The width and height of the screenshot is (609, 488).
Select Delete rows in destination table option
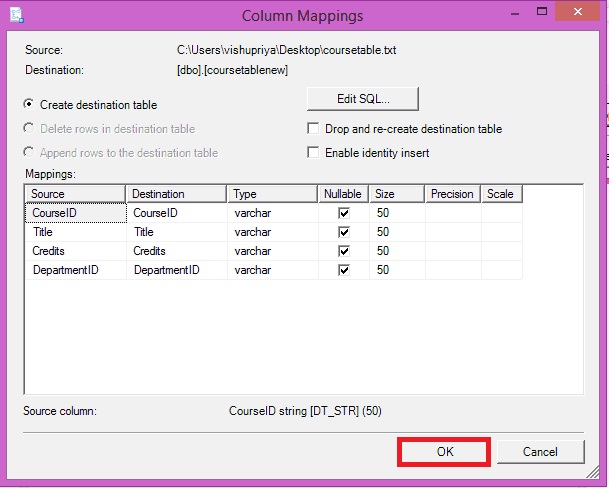pos(28,128)
